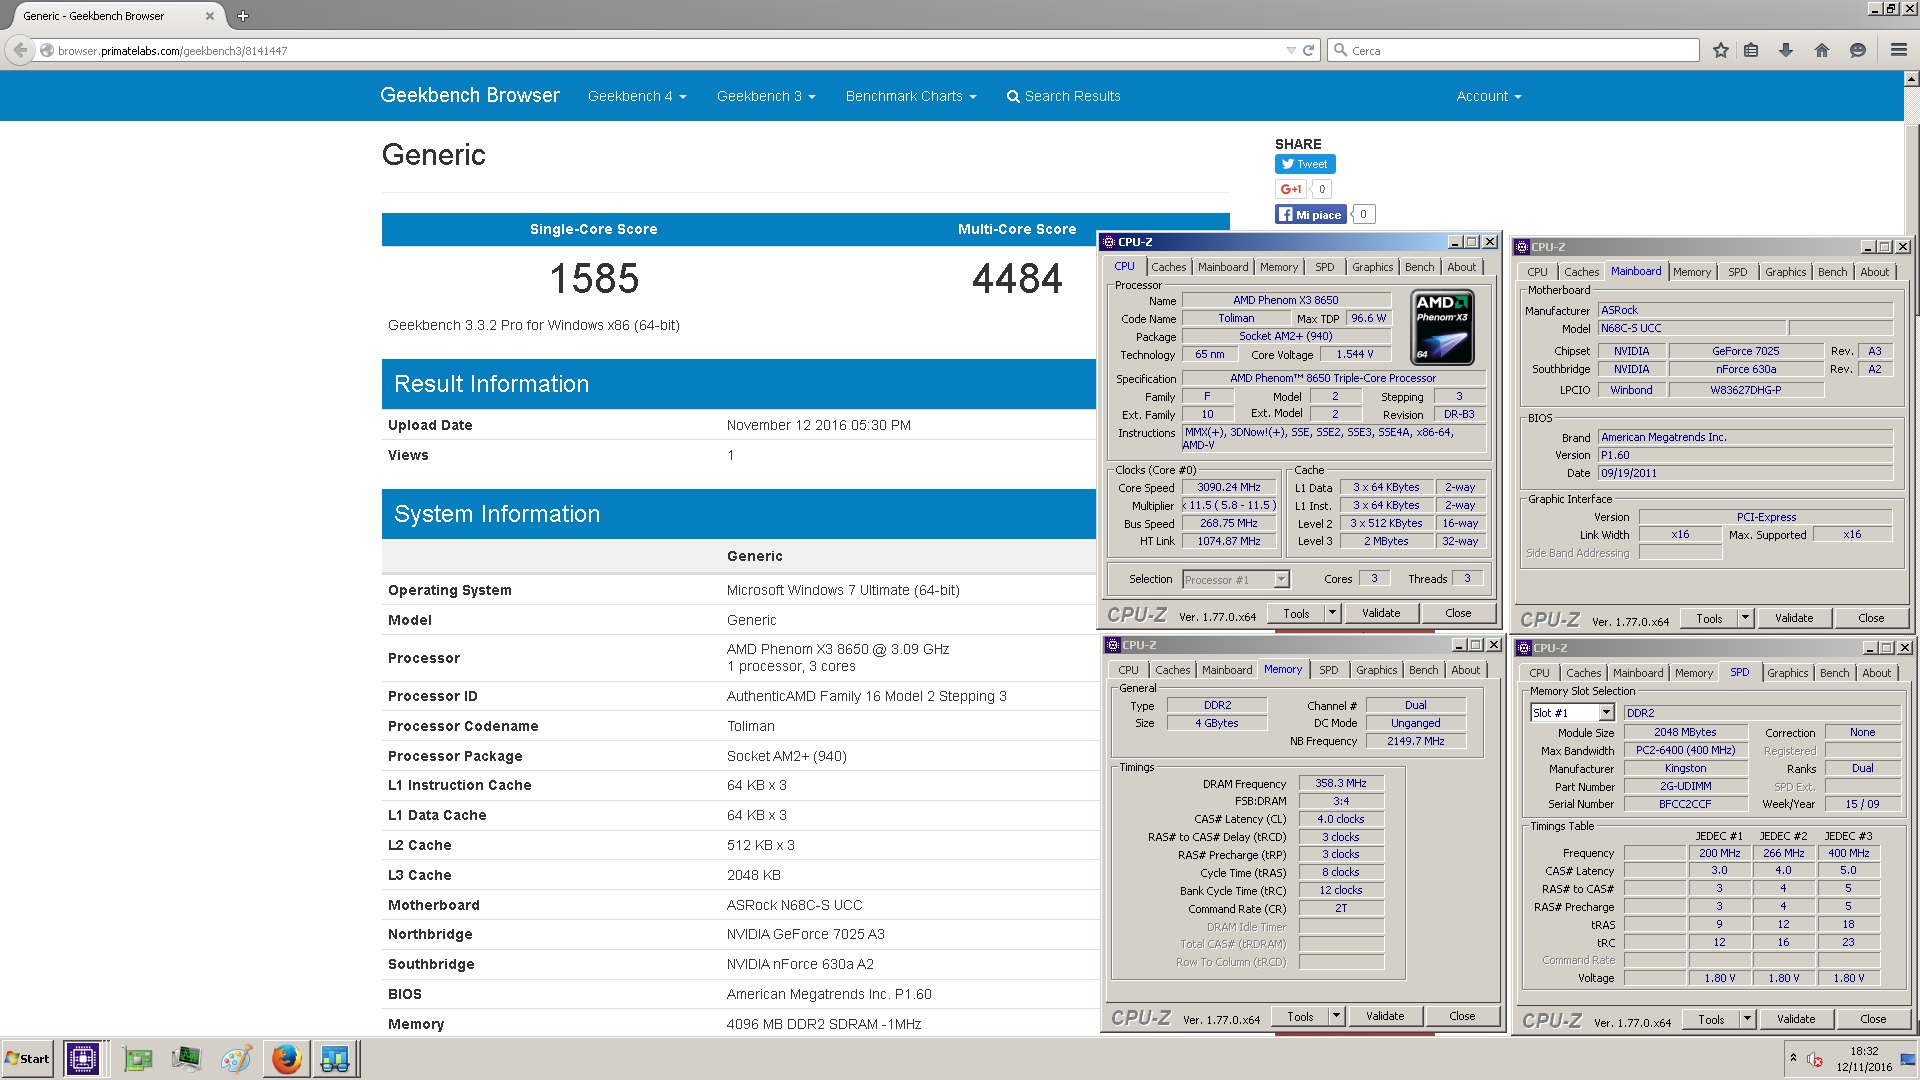The image size is (1920, 1080).
Task: Show bookmarks list icon in Firefox toolbar
Action: (1751, 50)
